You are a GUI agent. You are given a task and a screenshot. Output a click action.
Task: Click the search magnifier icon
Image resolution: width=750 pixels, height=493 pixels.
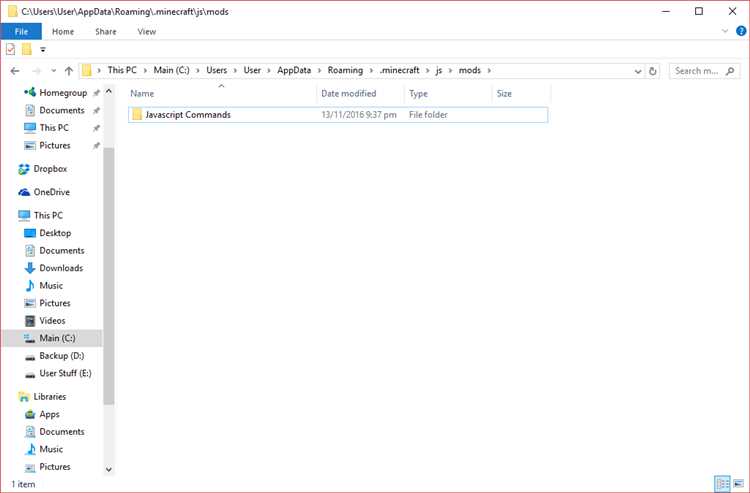[x=730, y=71]
